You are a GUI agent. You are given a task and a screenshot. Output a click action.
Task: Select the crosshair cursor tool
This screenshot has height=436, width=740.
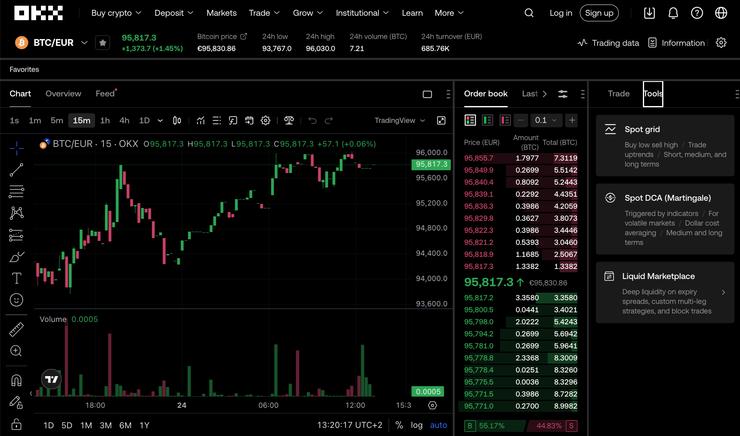17,148
